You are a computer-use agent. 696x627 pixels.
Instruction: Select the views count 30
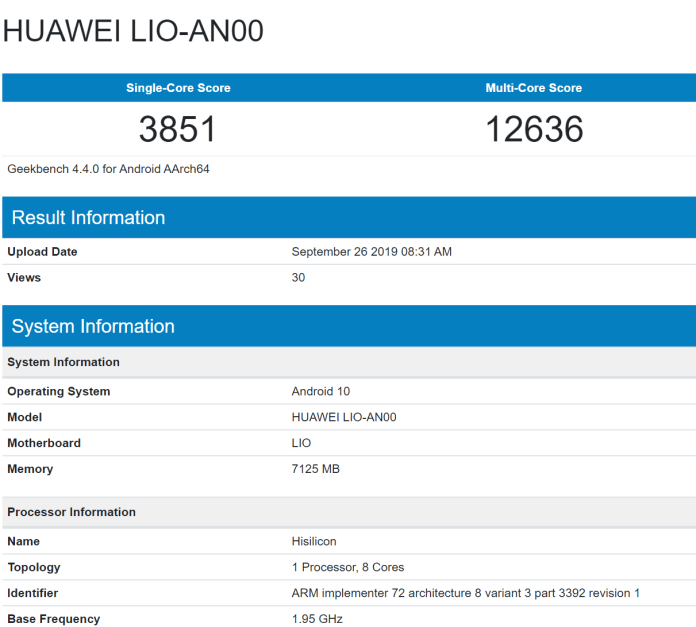point(298,277)
